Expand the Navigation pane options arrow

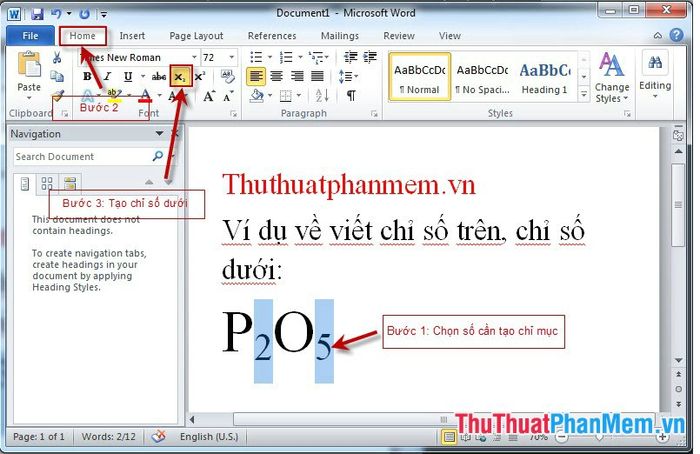[x=159, y=133]
